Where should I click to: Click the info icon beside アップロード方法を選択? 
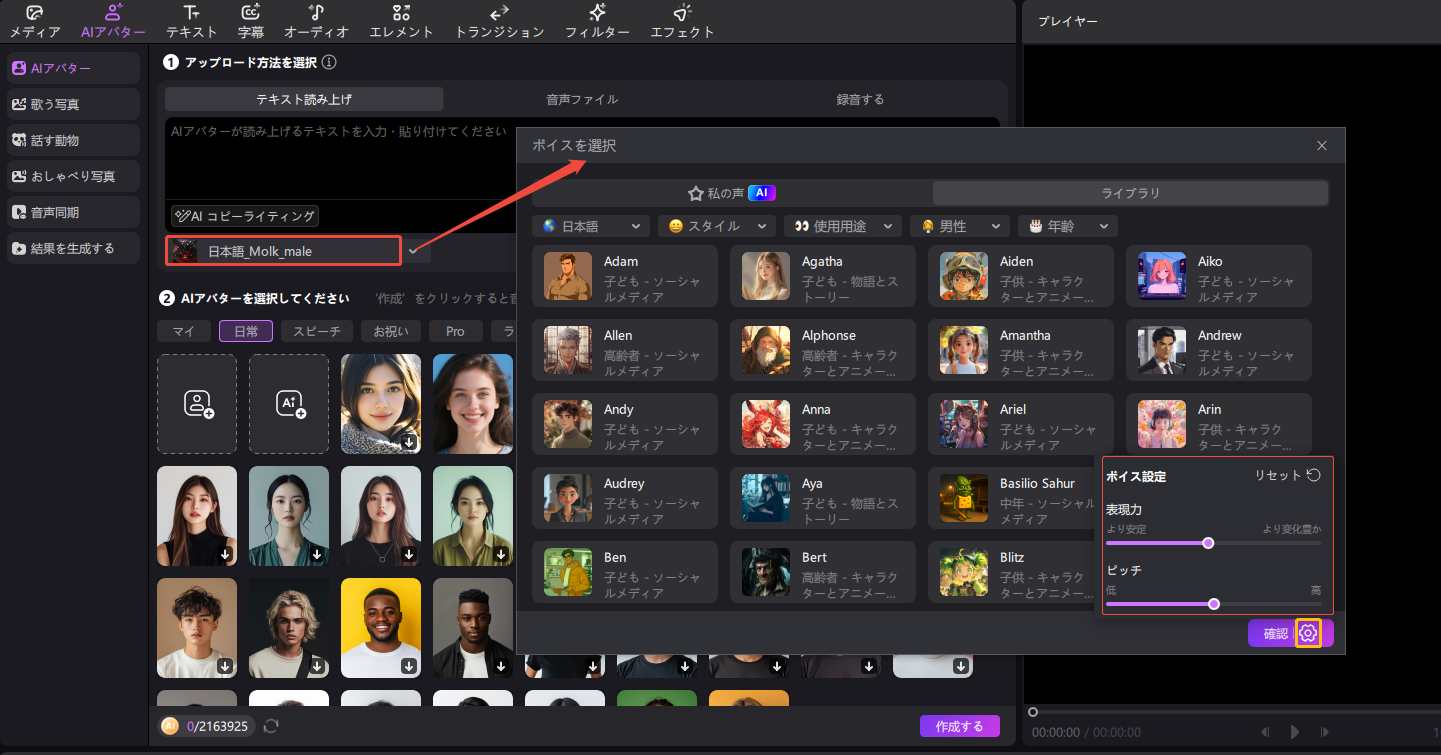pyautogui.click(x=329, y=62)
